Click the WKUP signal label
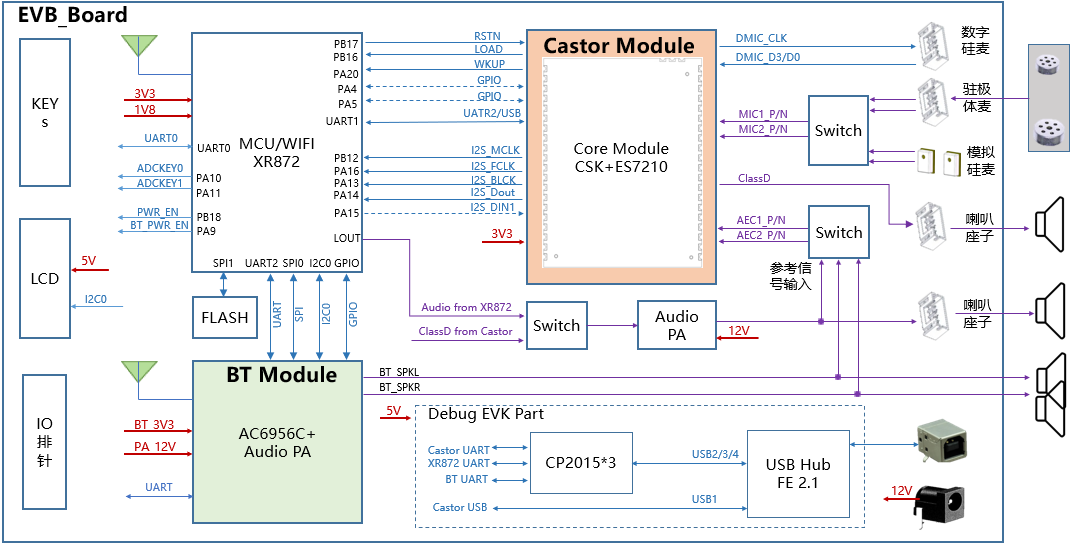 490,64
